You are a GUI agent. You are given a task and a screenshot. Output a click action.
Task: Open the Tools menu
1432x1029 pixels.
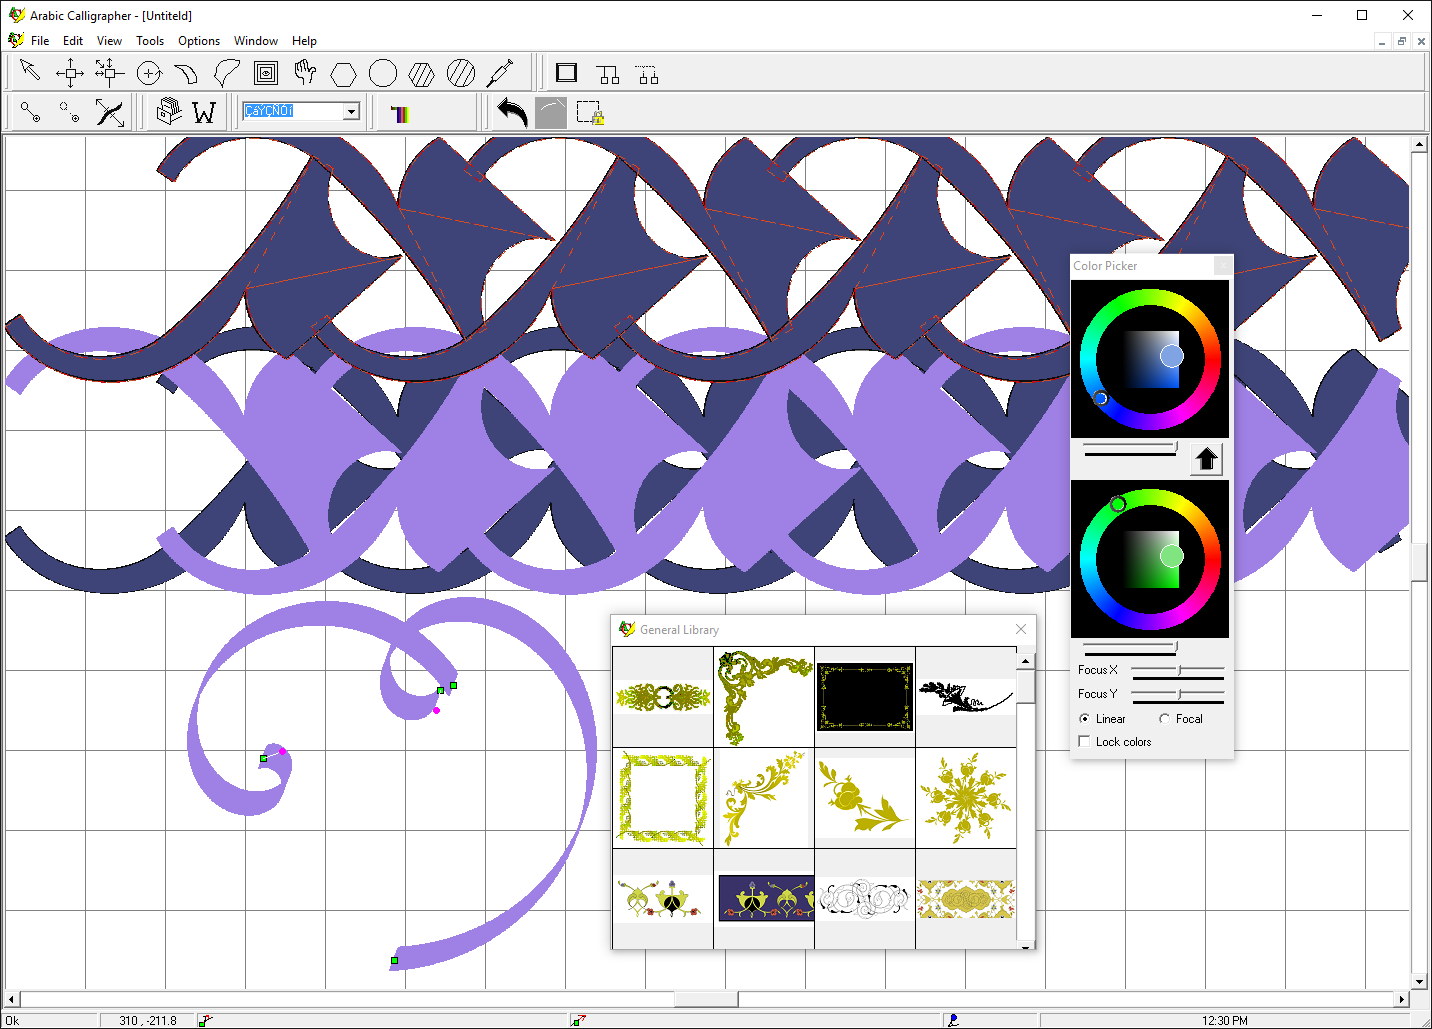(150, 41)
